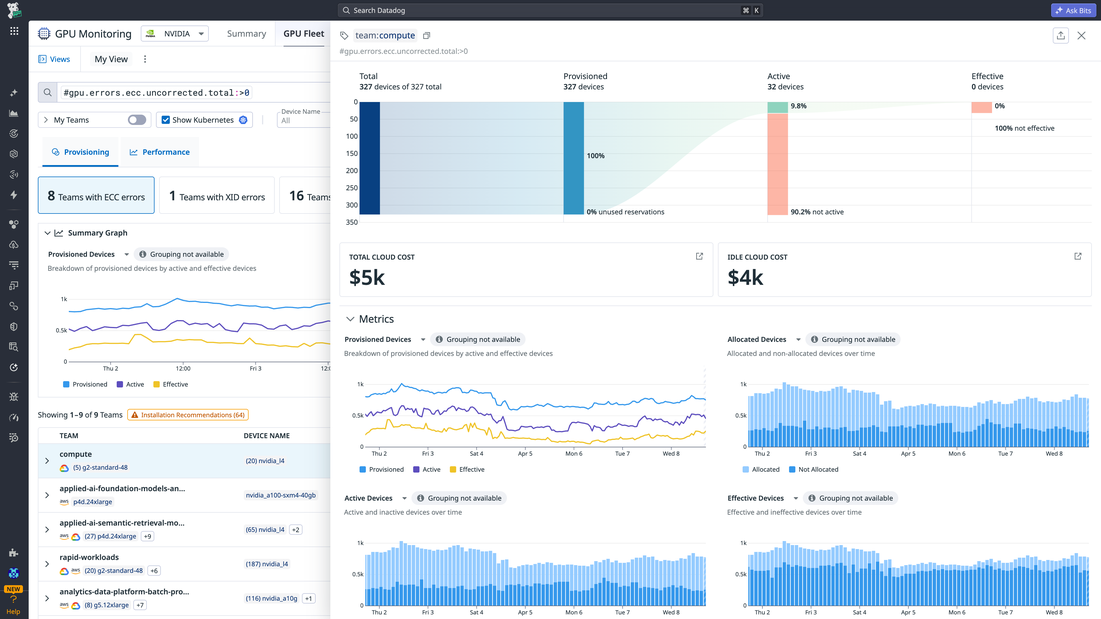1101x619 pixels.
Task: Open the speedometer gauge sidebar icon
Action: point(13,417)
